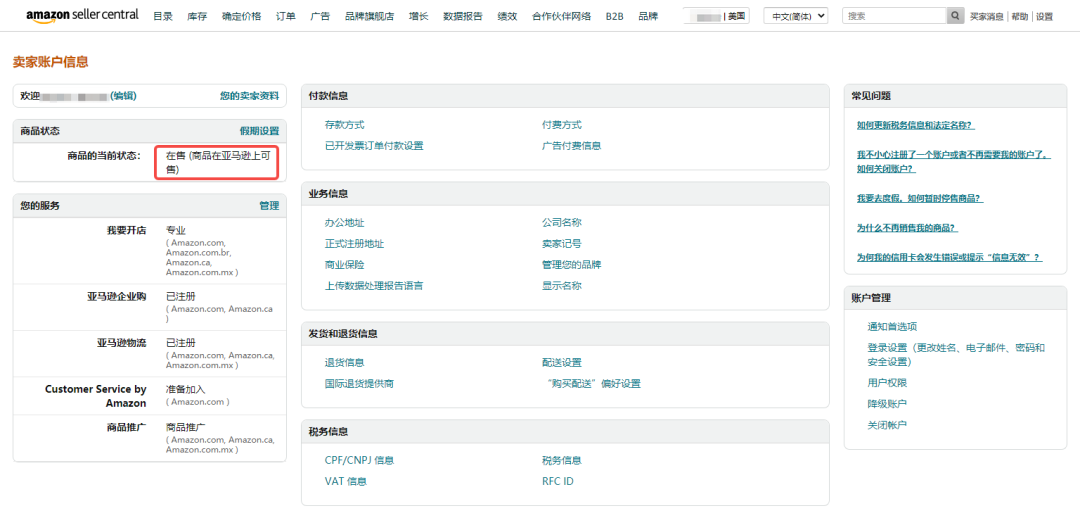The height and width of the screenshot is (518, 1080).
Task: Open the 数据报告 menu
Action: coord(463,17)
